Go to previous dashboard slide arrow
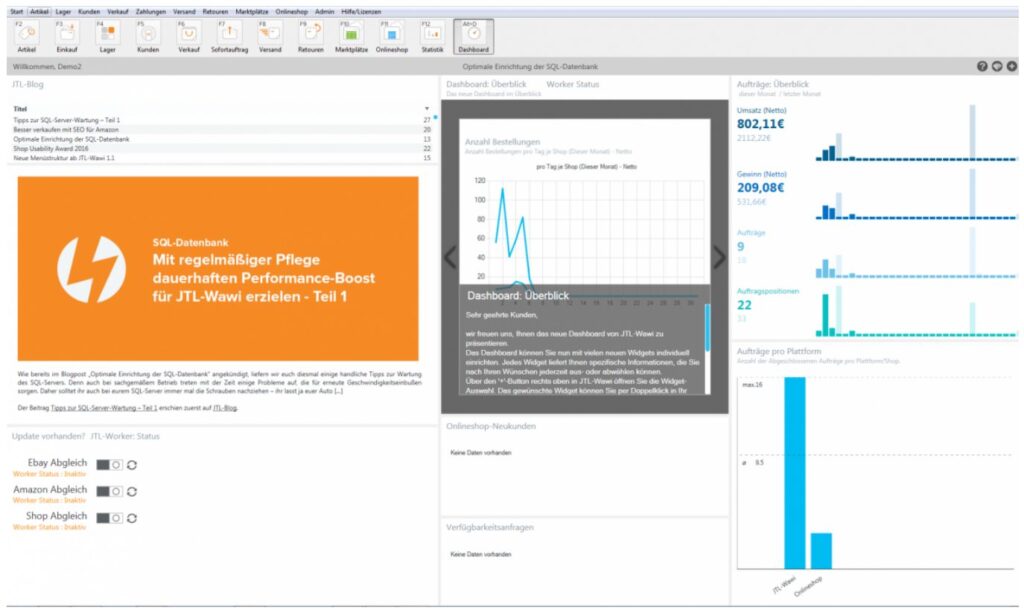1024x610 pixels. click(x=450, y=257)
